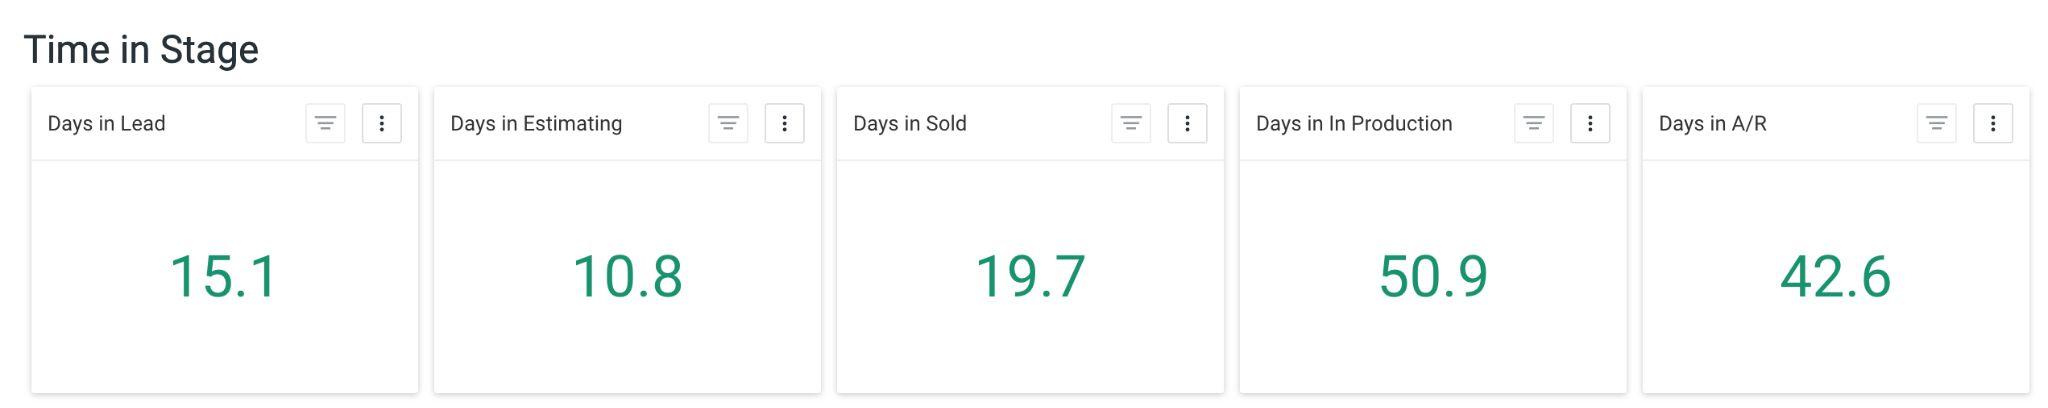
Task: Click the Time in Stage section heading
Action: pyautogui.click(x=141, y=49)
